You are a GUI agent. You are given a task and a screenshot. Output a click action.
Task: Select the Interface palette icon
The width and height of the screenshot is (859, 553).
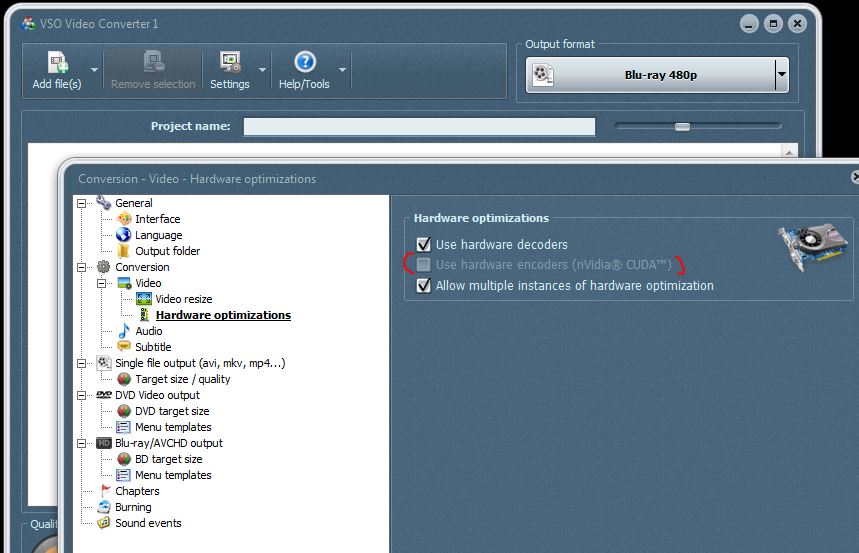click(124, 219)
